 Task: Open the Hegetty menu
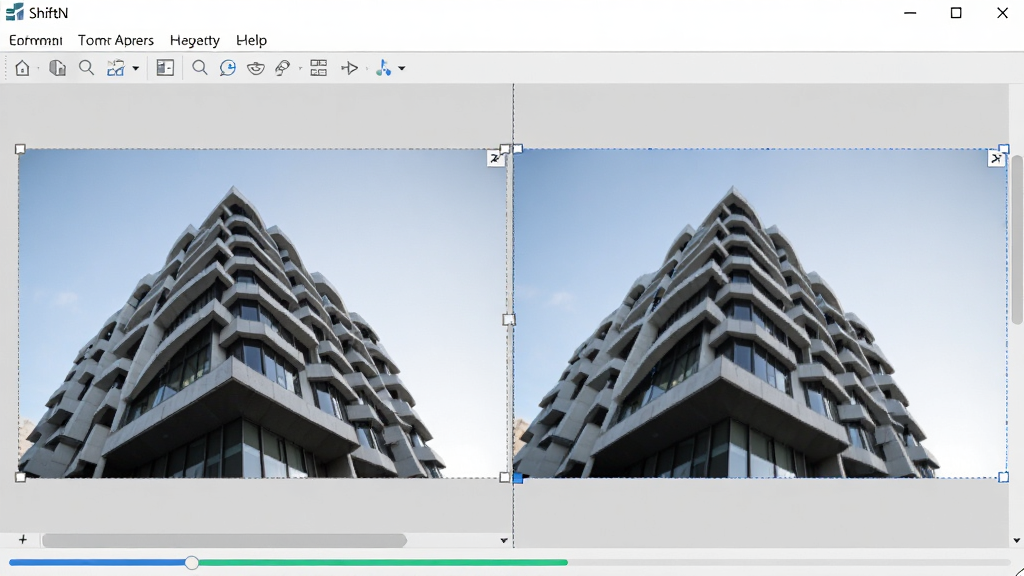[195, 40]
